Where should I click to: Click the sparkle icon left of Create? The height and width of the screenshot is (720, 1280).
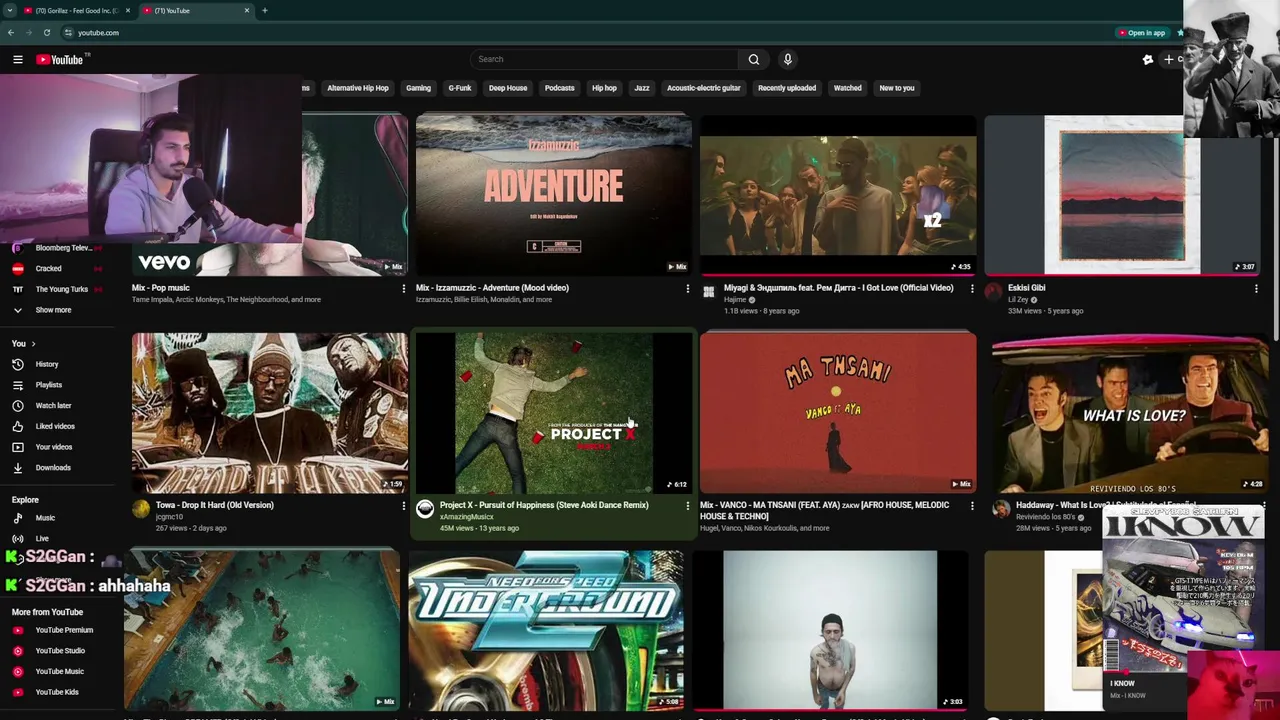(1148, 60)
